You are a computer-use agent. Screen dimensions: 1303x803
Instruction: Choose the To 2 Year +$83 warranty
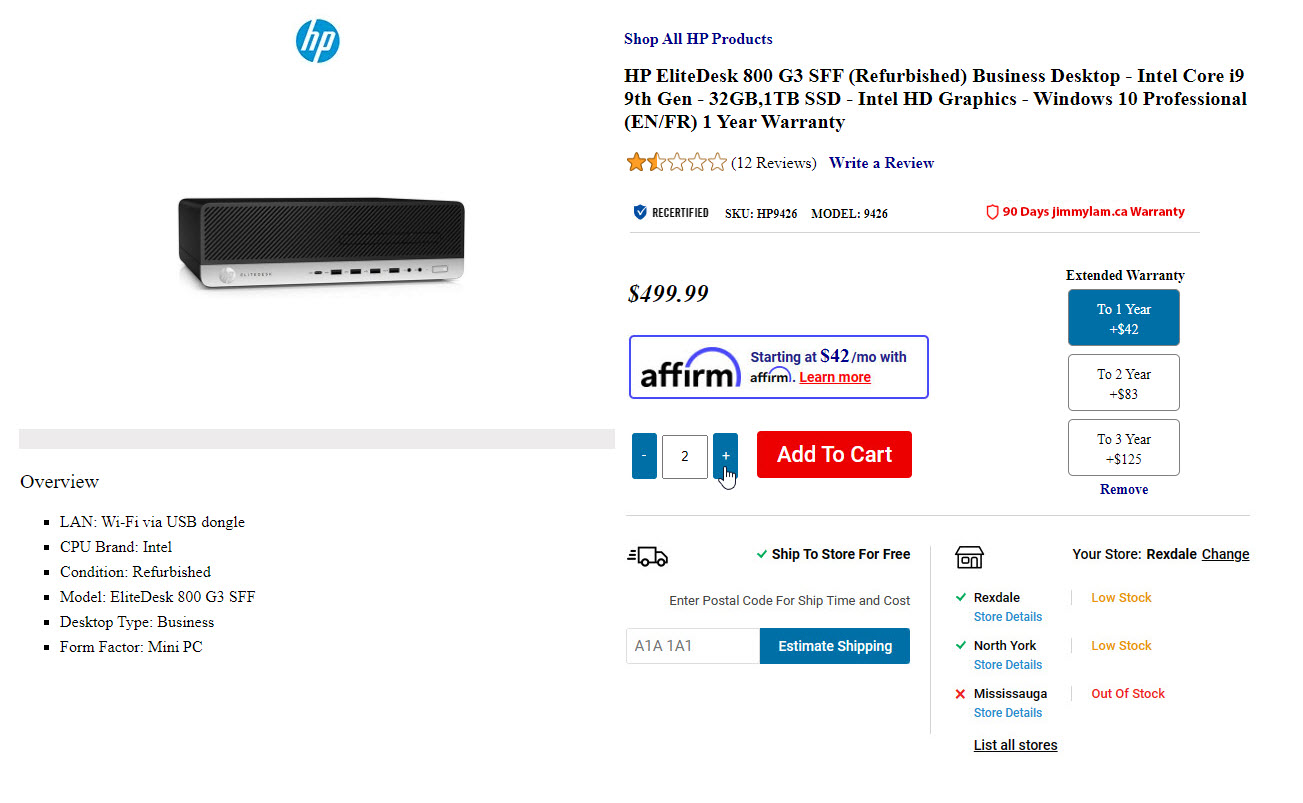point(1123,383)
